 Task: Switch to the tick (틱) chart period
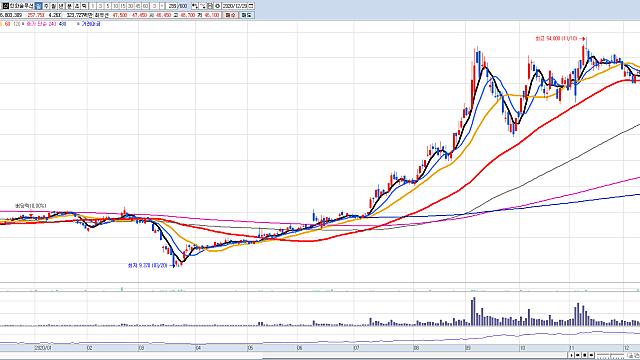(x=84, y=6)
